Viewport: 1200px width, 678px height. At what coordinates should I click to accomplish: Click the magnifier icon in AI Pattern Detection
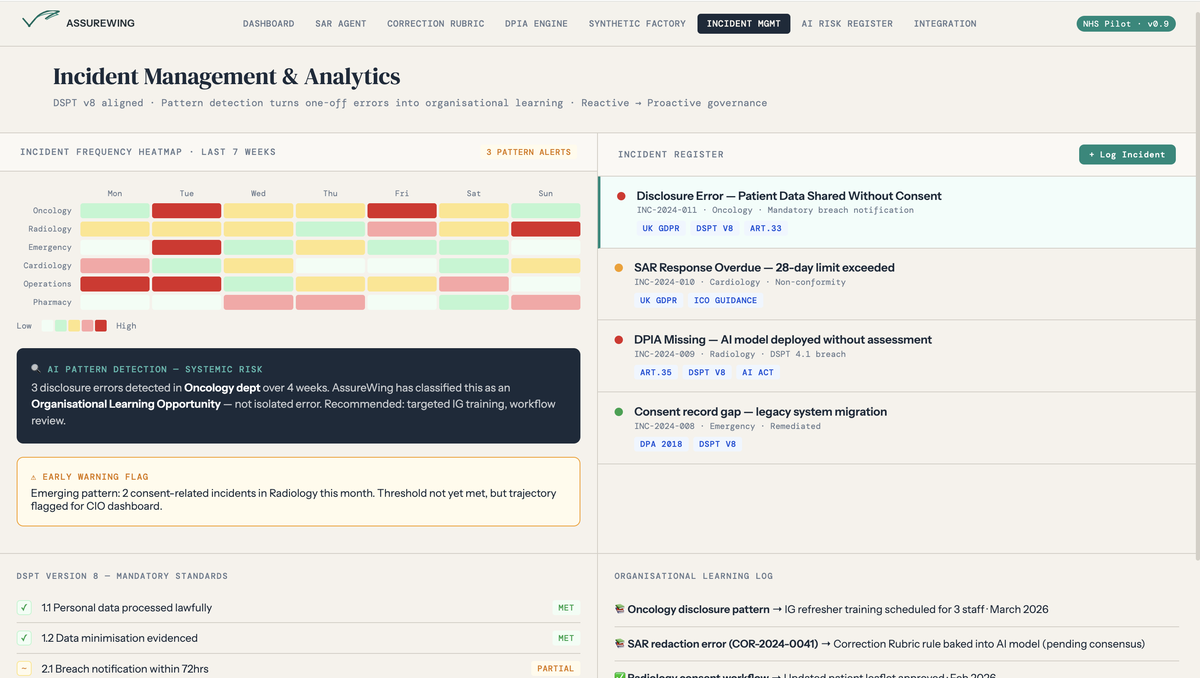[36, 369]
